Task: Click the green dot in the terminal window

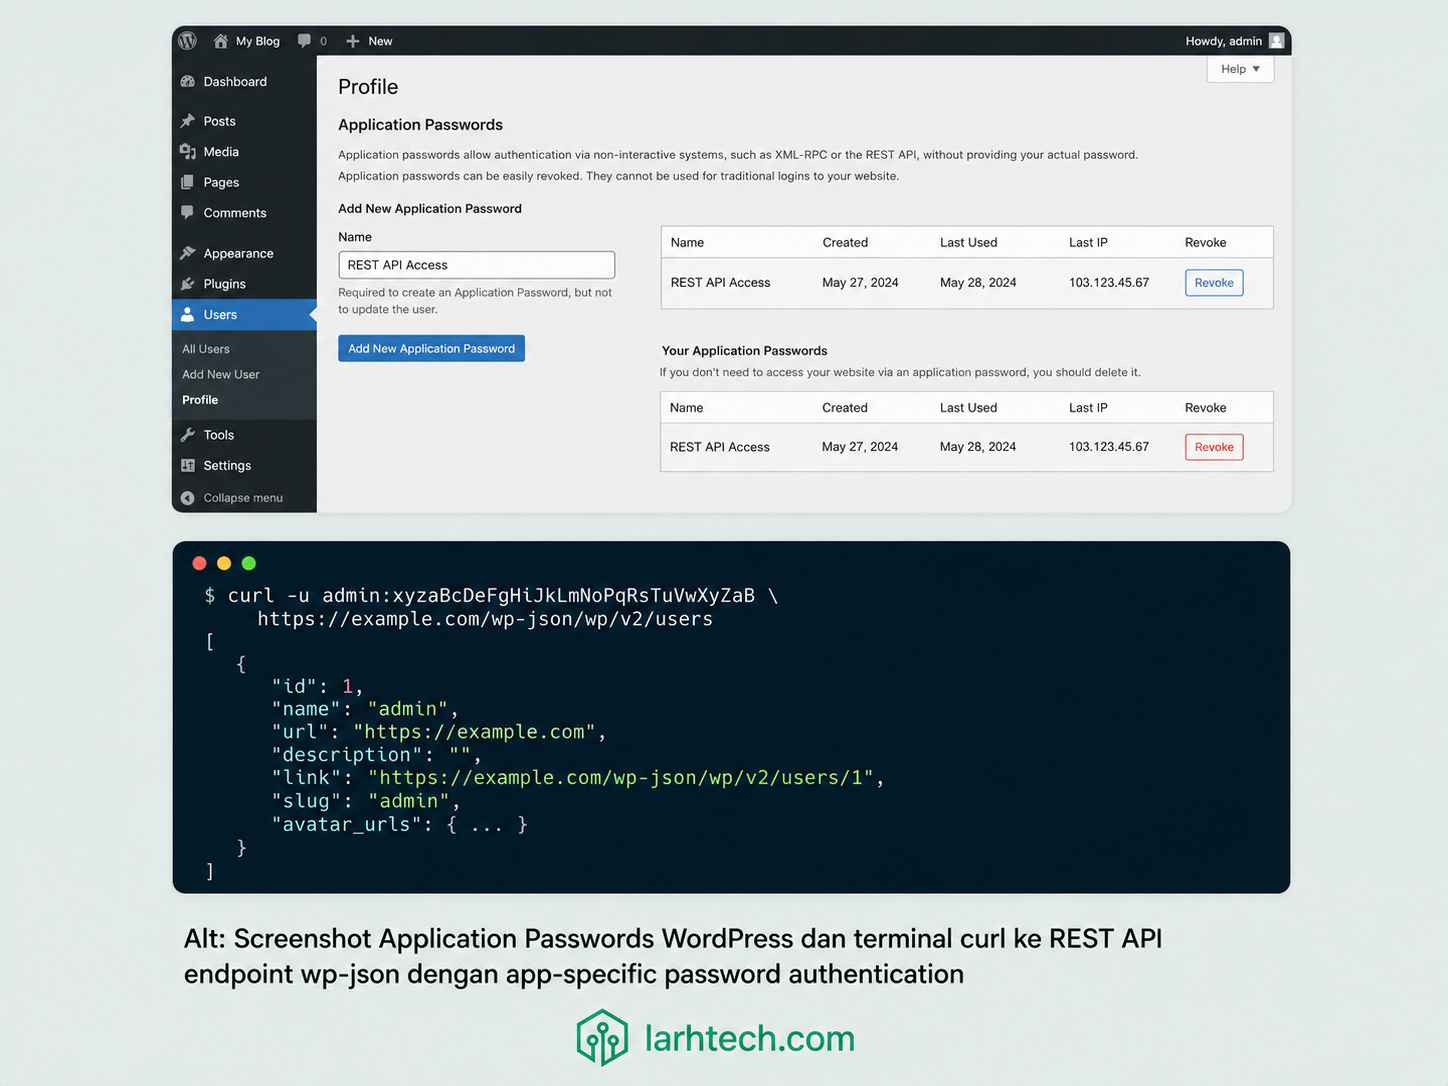Action: (249, 563)
